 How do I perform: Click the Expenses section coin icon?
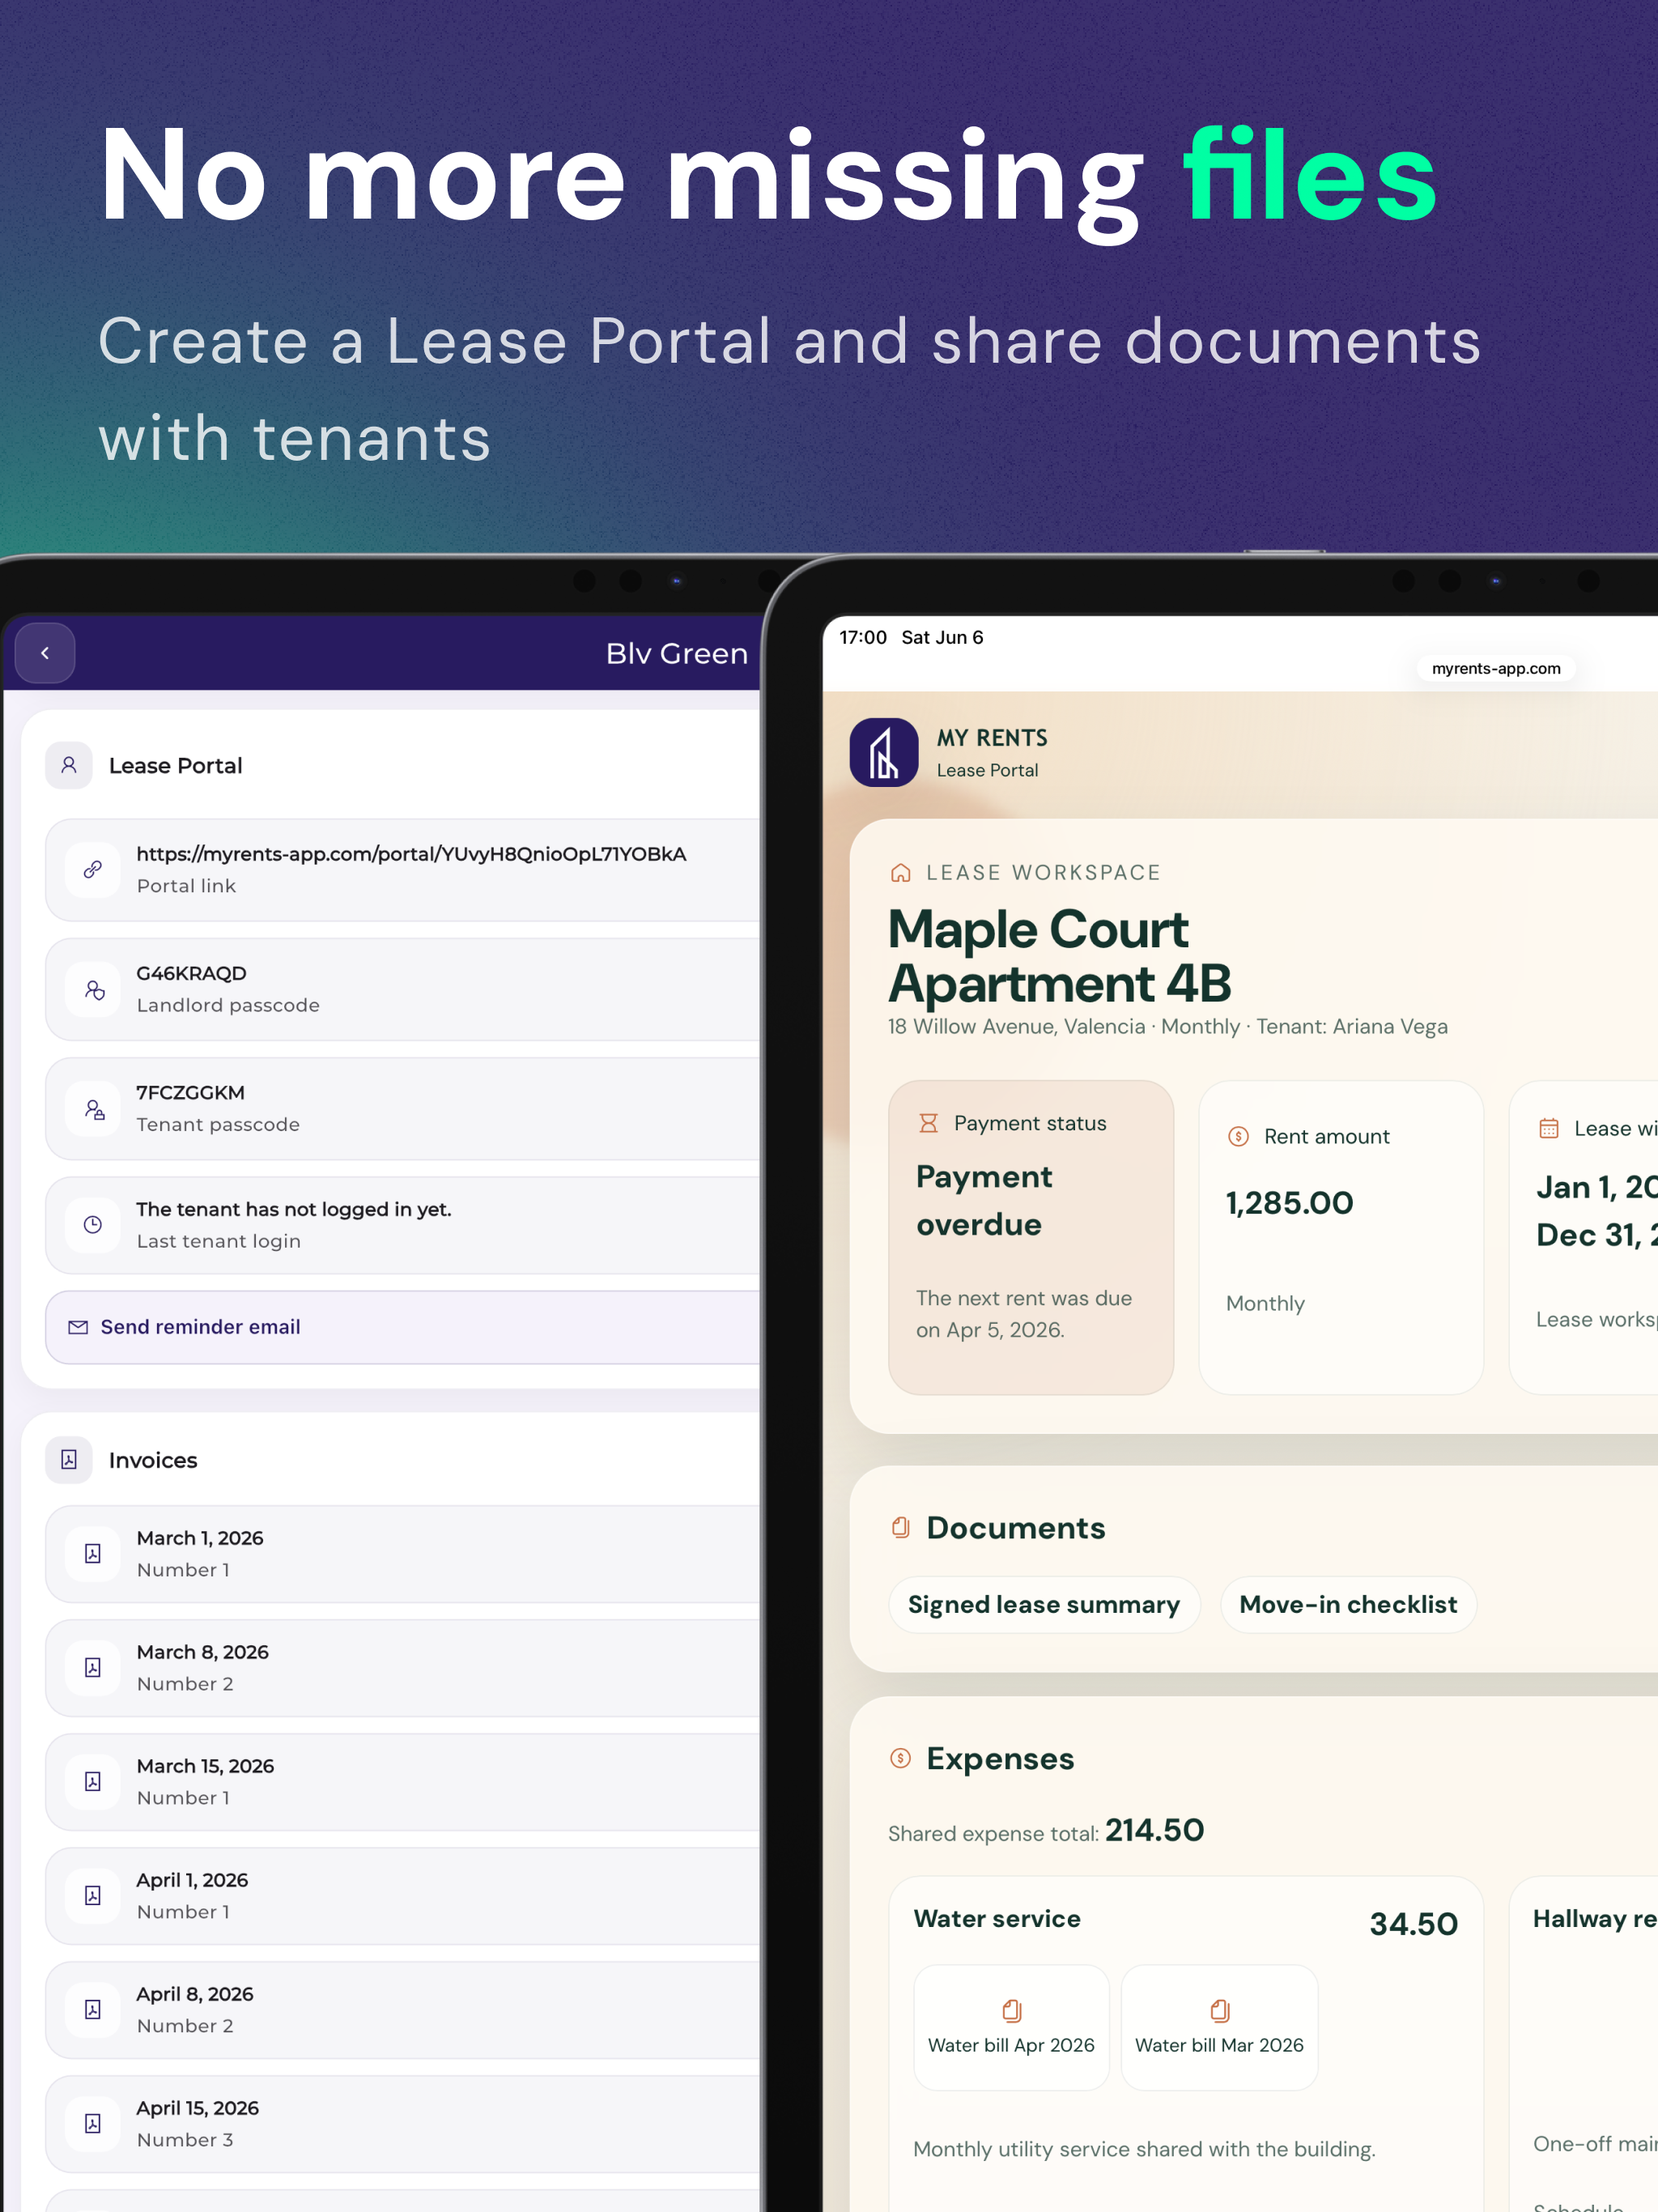pyautogui.click(x=900, y=1758)
